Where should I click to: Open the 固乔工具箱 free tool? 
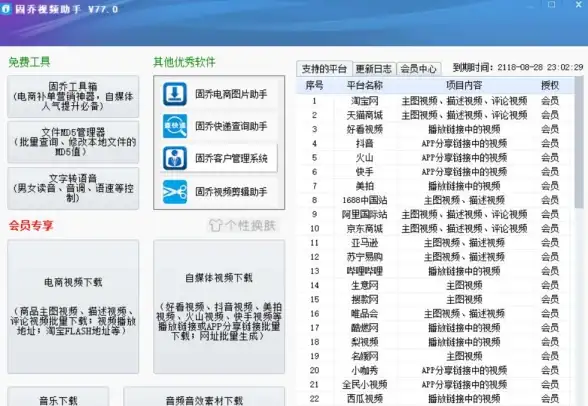73,96
